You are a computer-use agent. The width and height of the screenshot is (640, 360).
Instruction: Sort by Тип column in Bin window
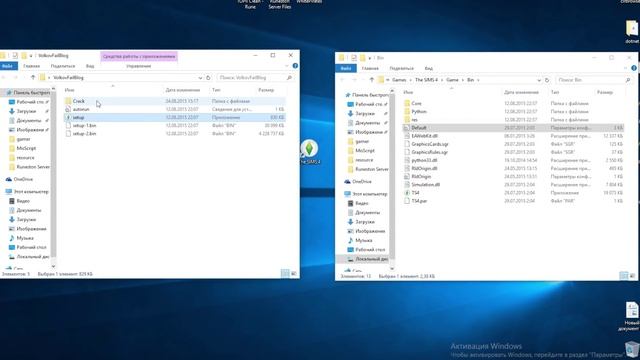point(555,92)
